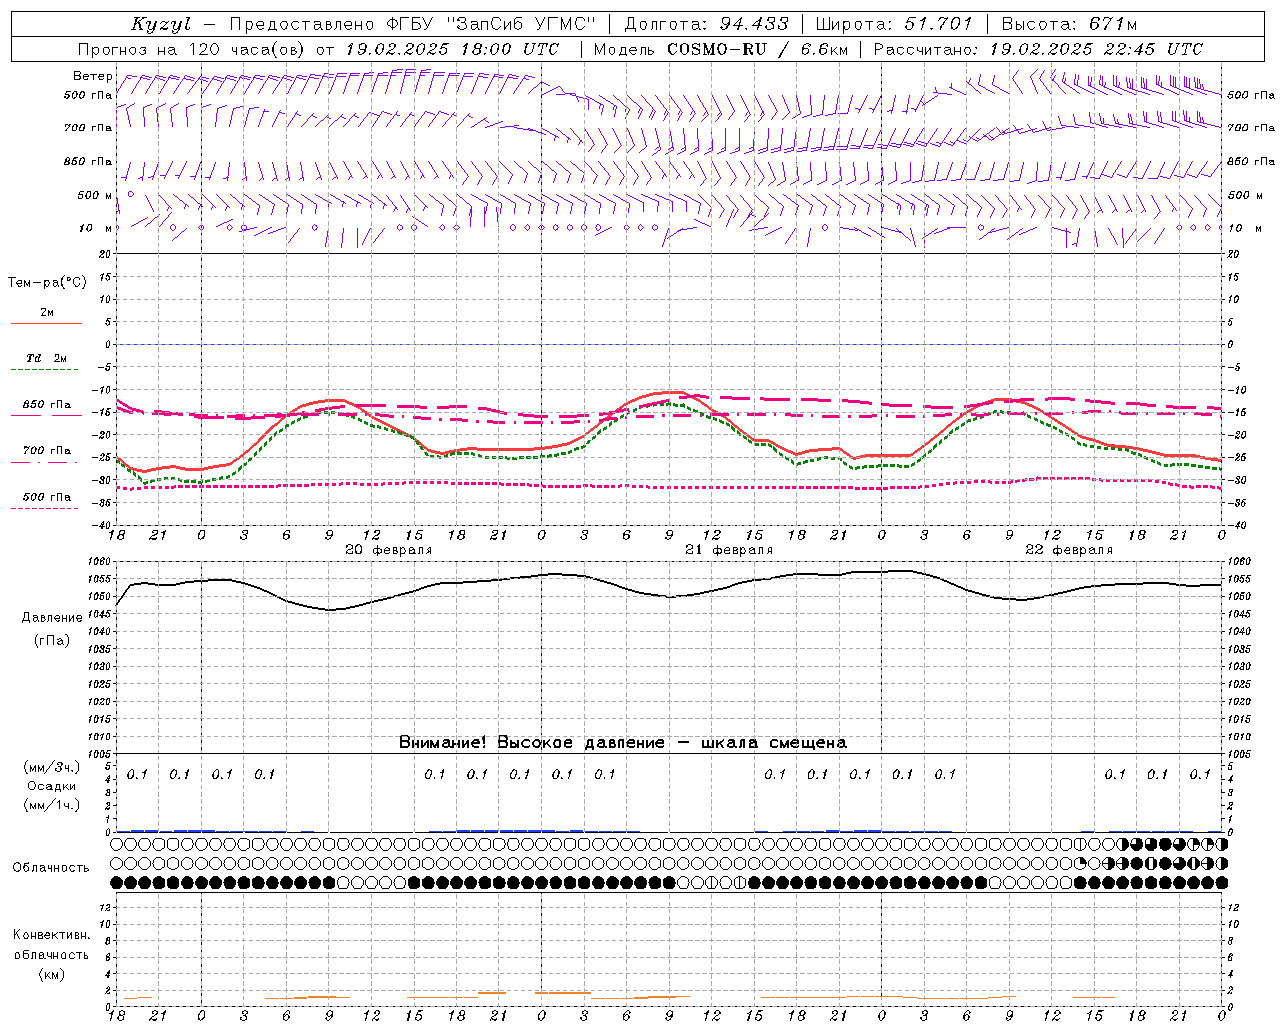Click the (мм/1ч.) precipitation unit label
1280x1024 pixels.
[51, 805]
